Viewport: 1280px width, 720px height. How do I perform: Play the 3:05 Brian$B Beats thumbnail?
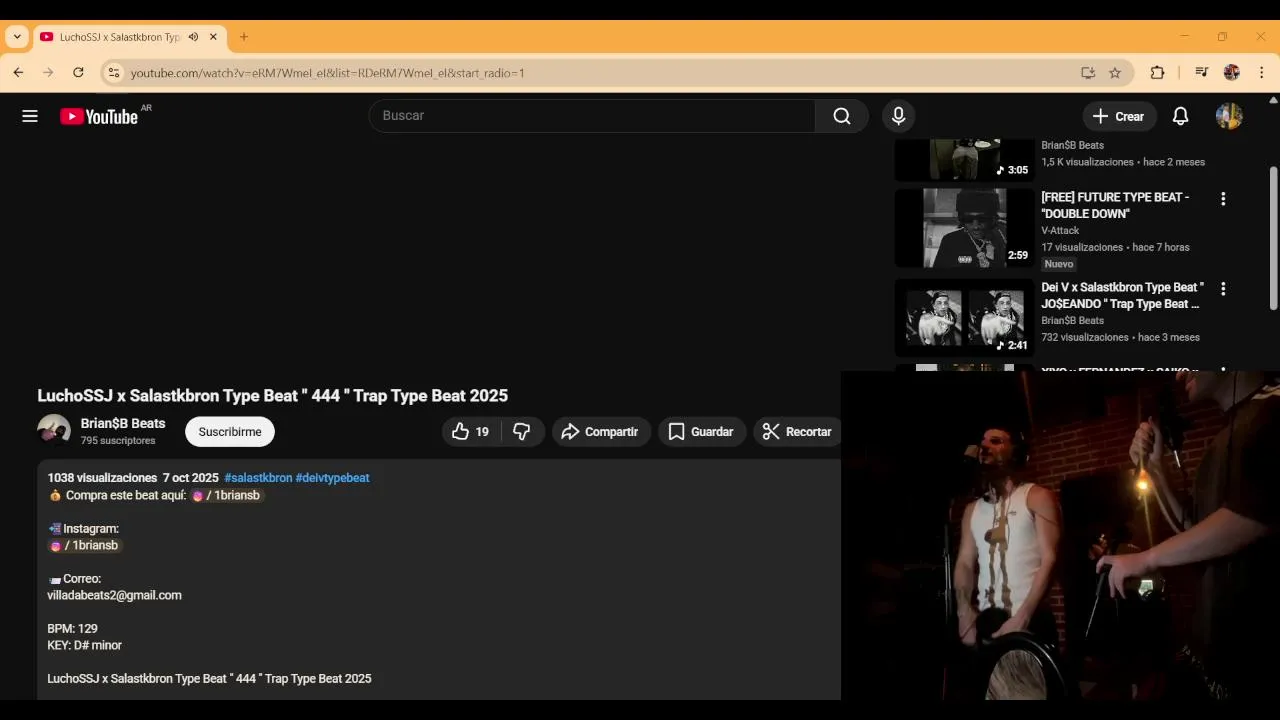964,159
